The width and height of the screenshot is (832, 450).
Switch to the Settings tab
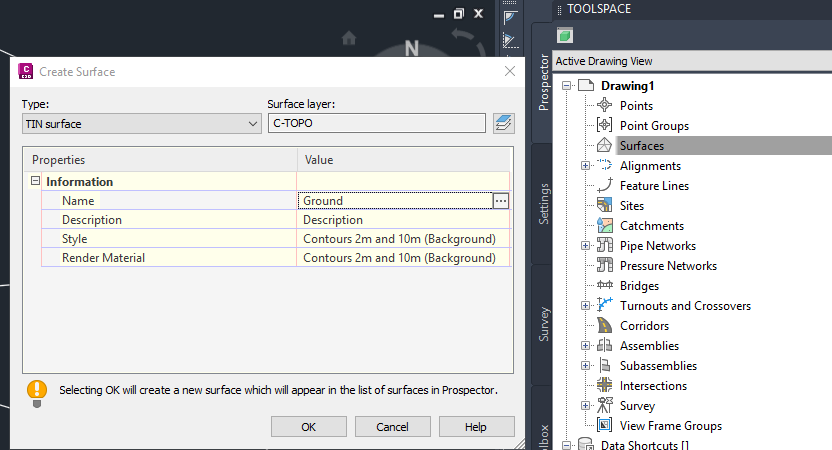(x=543, y=204)
